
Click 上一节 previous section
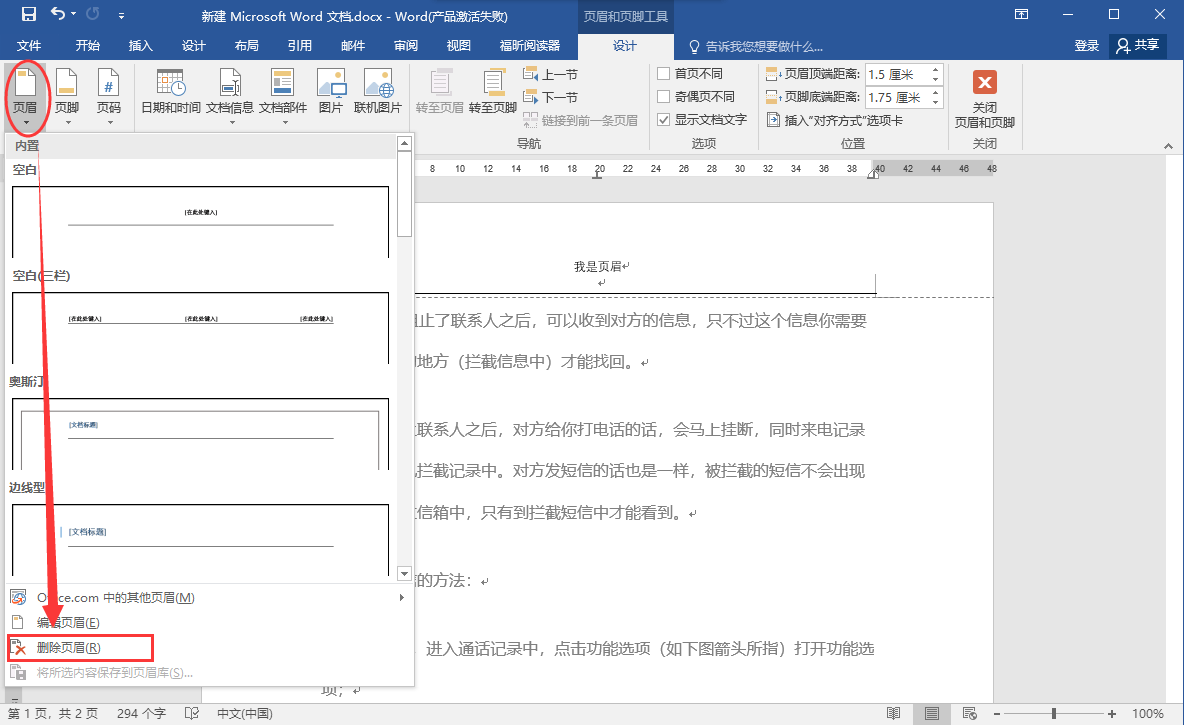point(550,75)
